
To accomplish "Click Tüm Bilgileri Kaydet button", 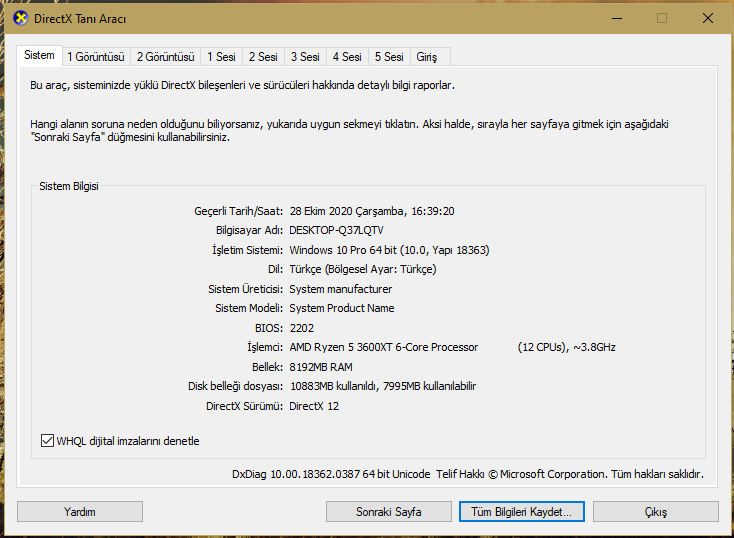I will 521,511.
